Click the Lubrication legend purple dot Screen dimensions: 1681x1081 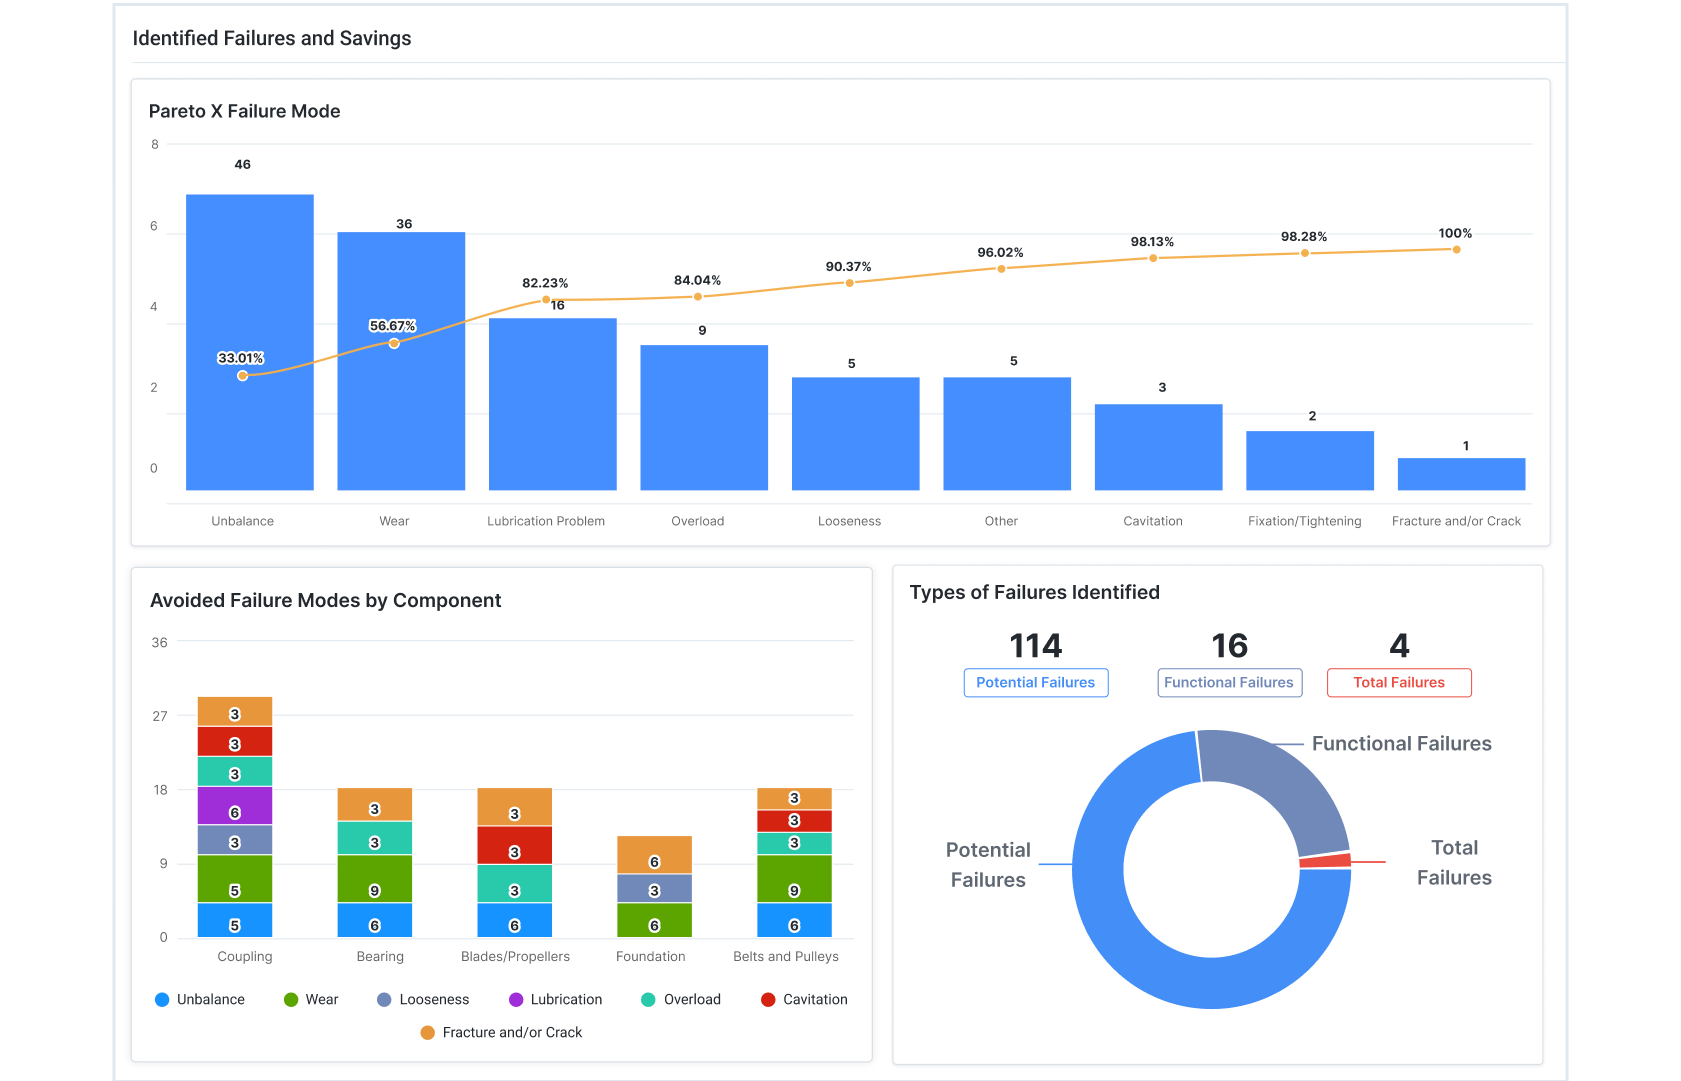pos(516,1000)
